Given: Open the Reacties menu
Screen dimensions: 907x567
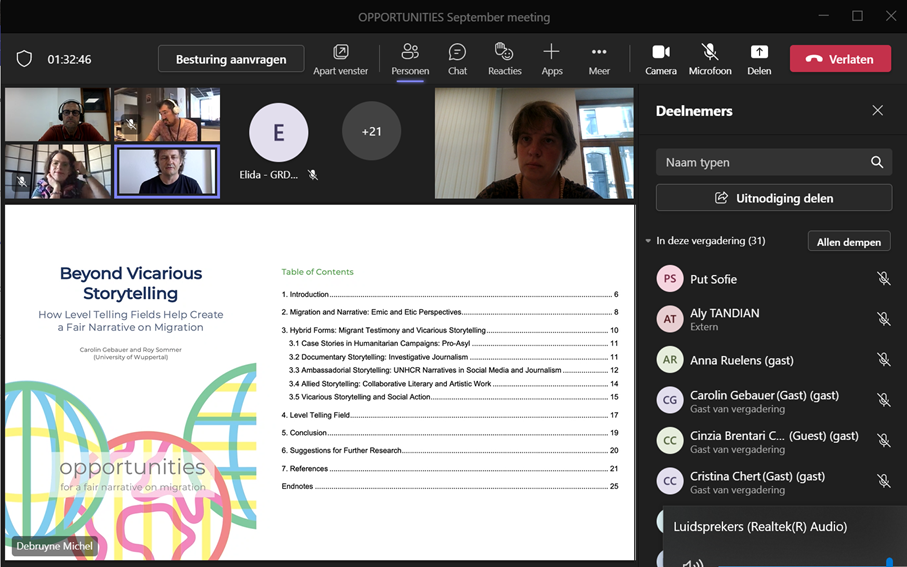Looking at the screenshot, I should coord(504,59).
